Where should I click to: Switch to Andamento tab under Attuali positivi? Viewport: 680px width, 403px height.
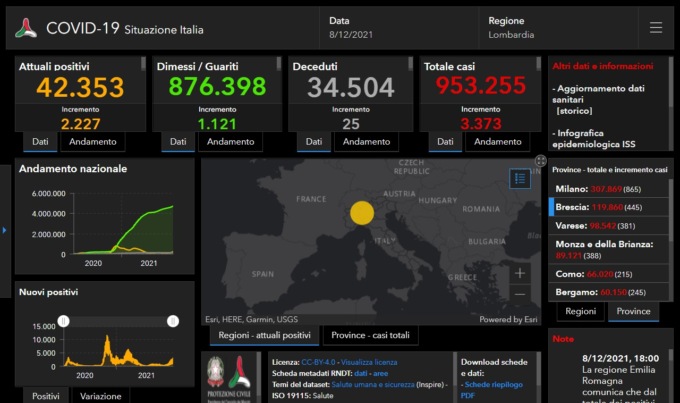95,142
